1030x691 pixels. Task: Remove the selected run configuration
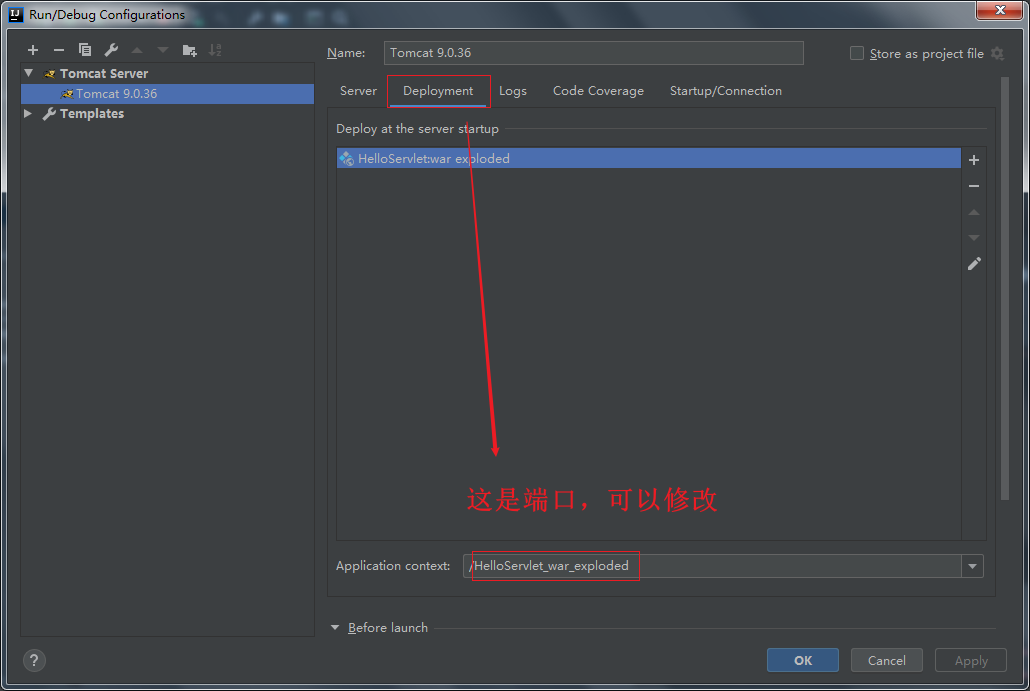coord(58,50)
